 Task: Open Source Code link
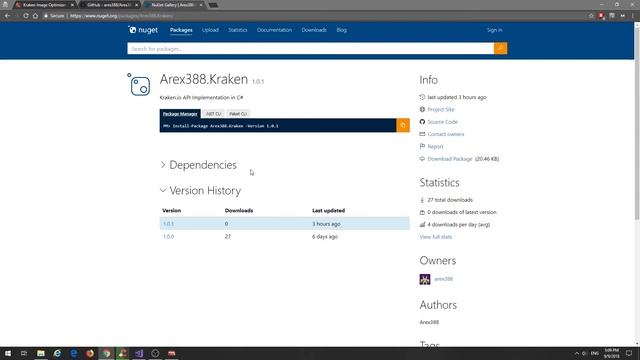pyautogui.click(x=442, y=122)
